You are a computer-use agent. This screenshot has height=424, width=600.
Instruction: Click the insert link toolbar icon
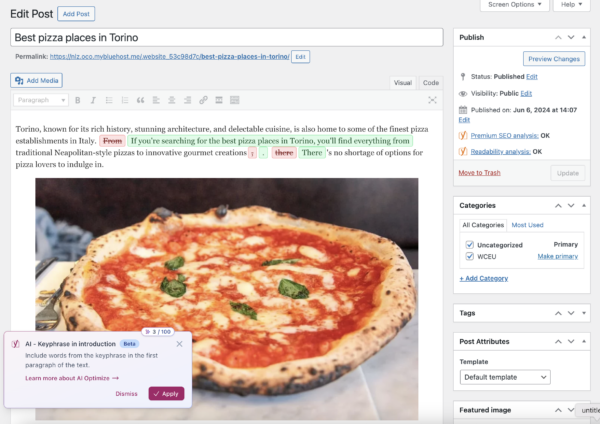pyautogui.click(x=204, y=100)
